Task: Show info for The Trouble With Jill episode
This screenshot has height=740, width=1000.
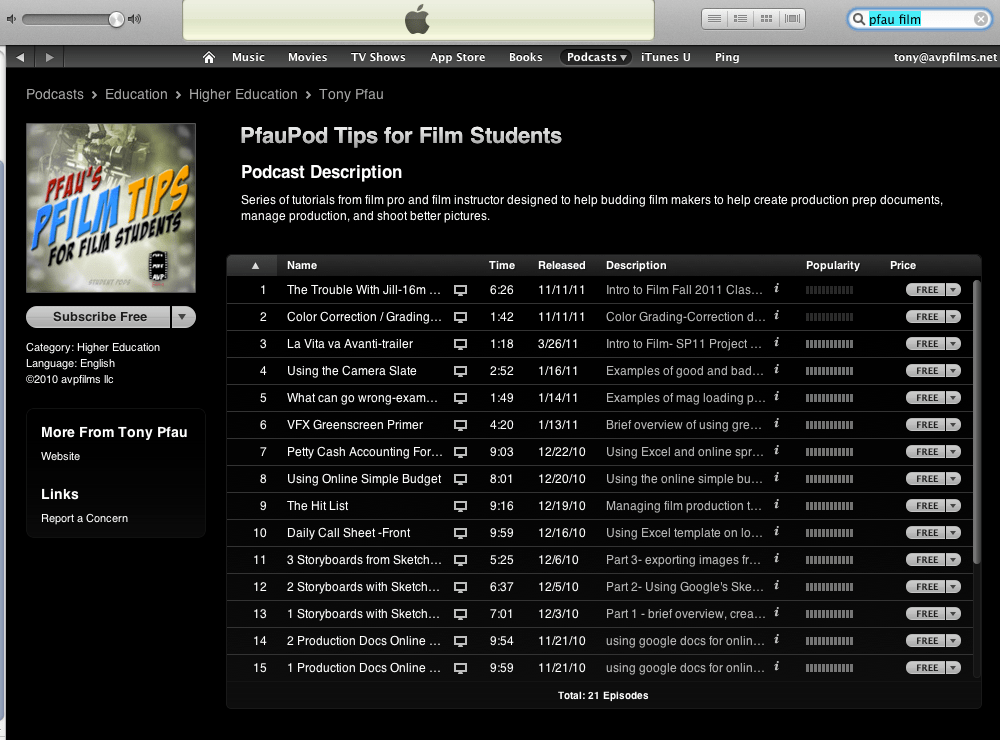Action: 776,288
